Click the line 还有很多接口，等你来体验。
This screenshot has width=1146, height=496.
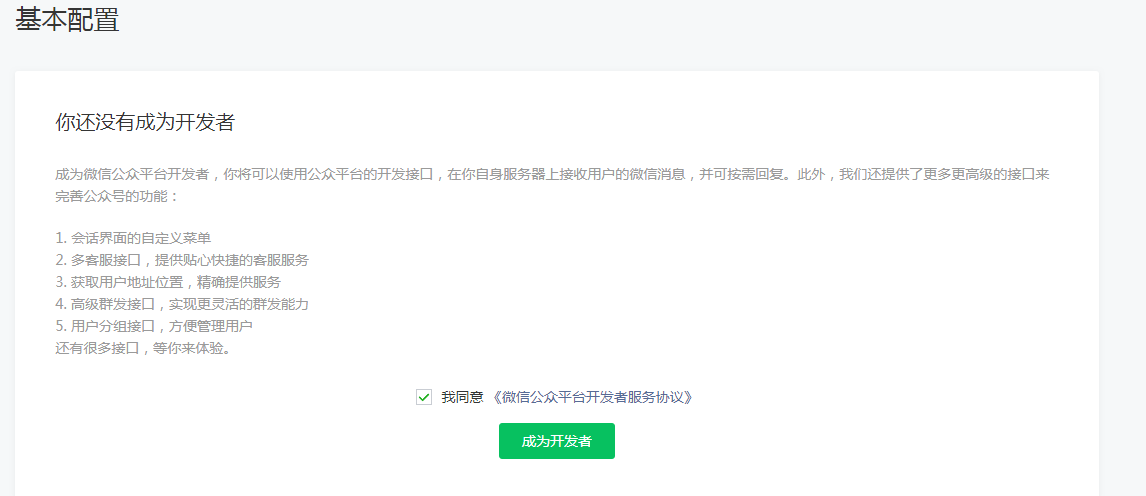[145, 348]
